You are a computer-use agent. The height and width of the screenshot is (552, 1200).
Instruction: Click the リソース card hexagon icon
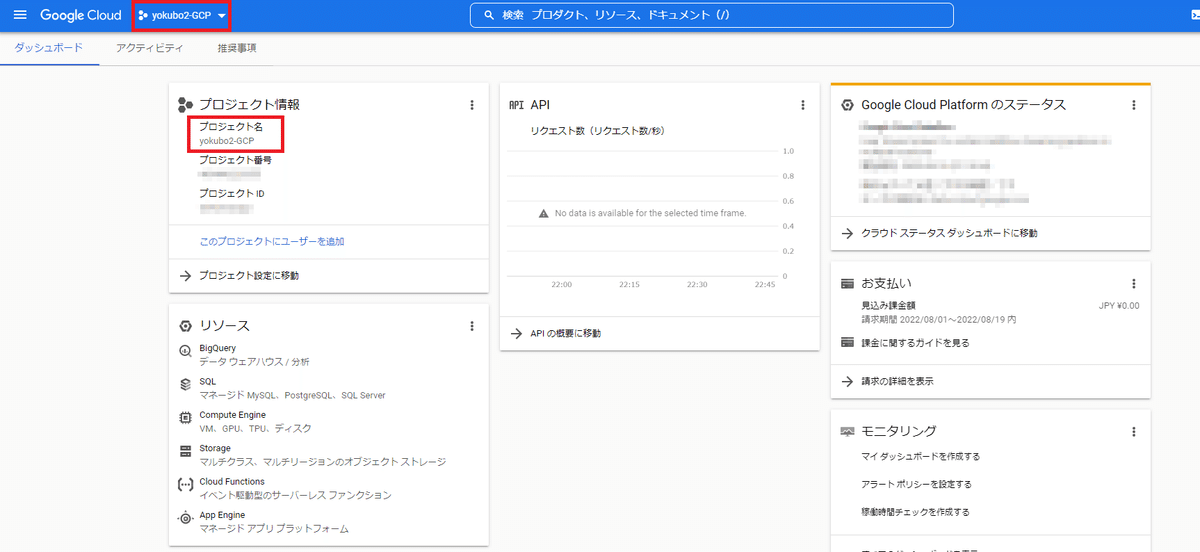pos(185,326)
